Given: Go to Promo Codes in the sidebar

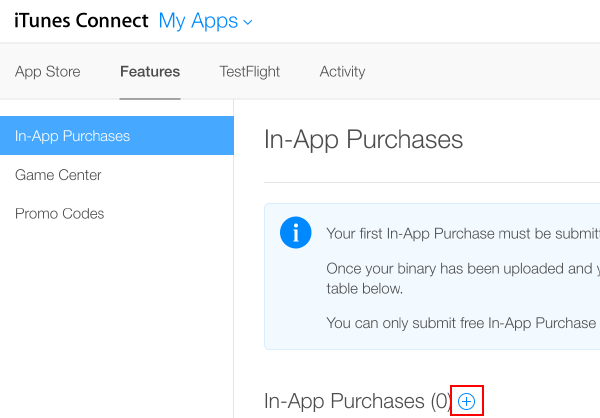Looking at the screenshot, I should [x=59, y=213].
